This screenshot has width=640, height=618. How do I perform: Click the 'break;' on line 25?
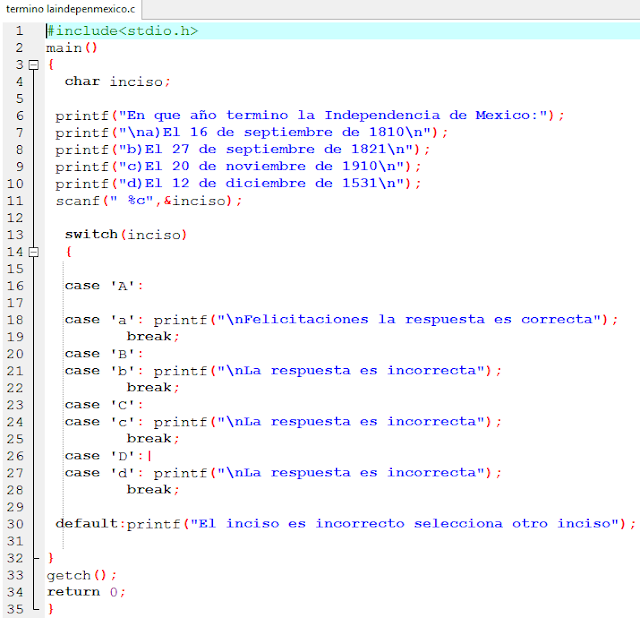[153, 439]
